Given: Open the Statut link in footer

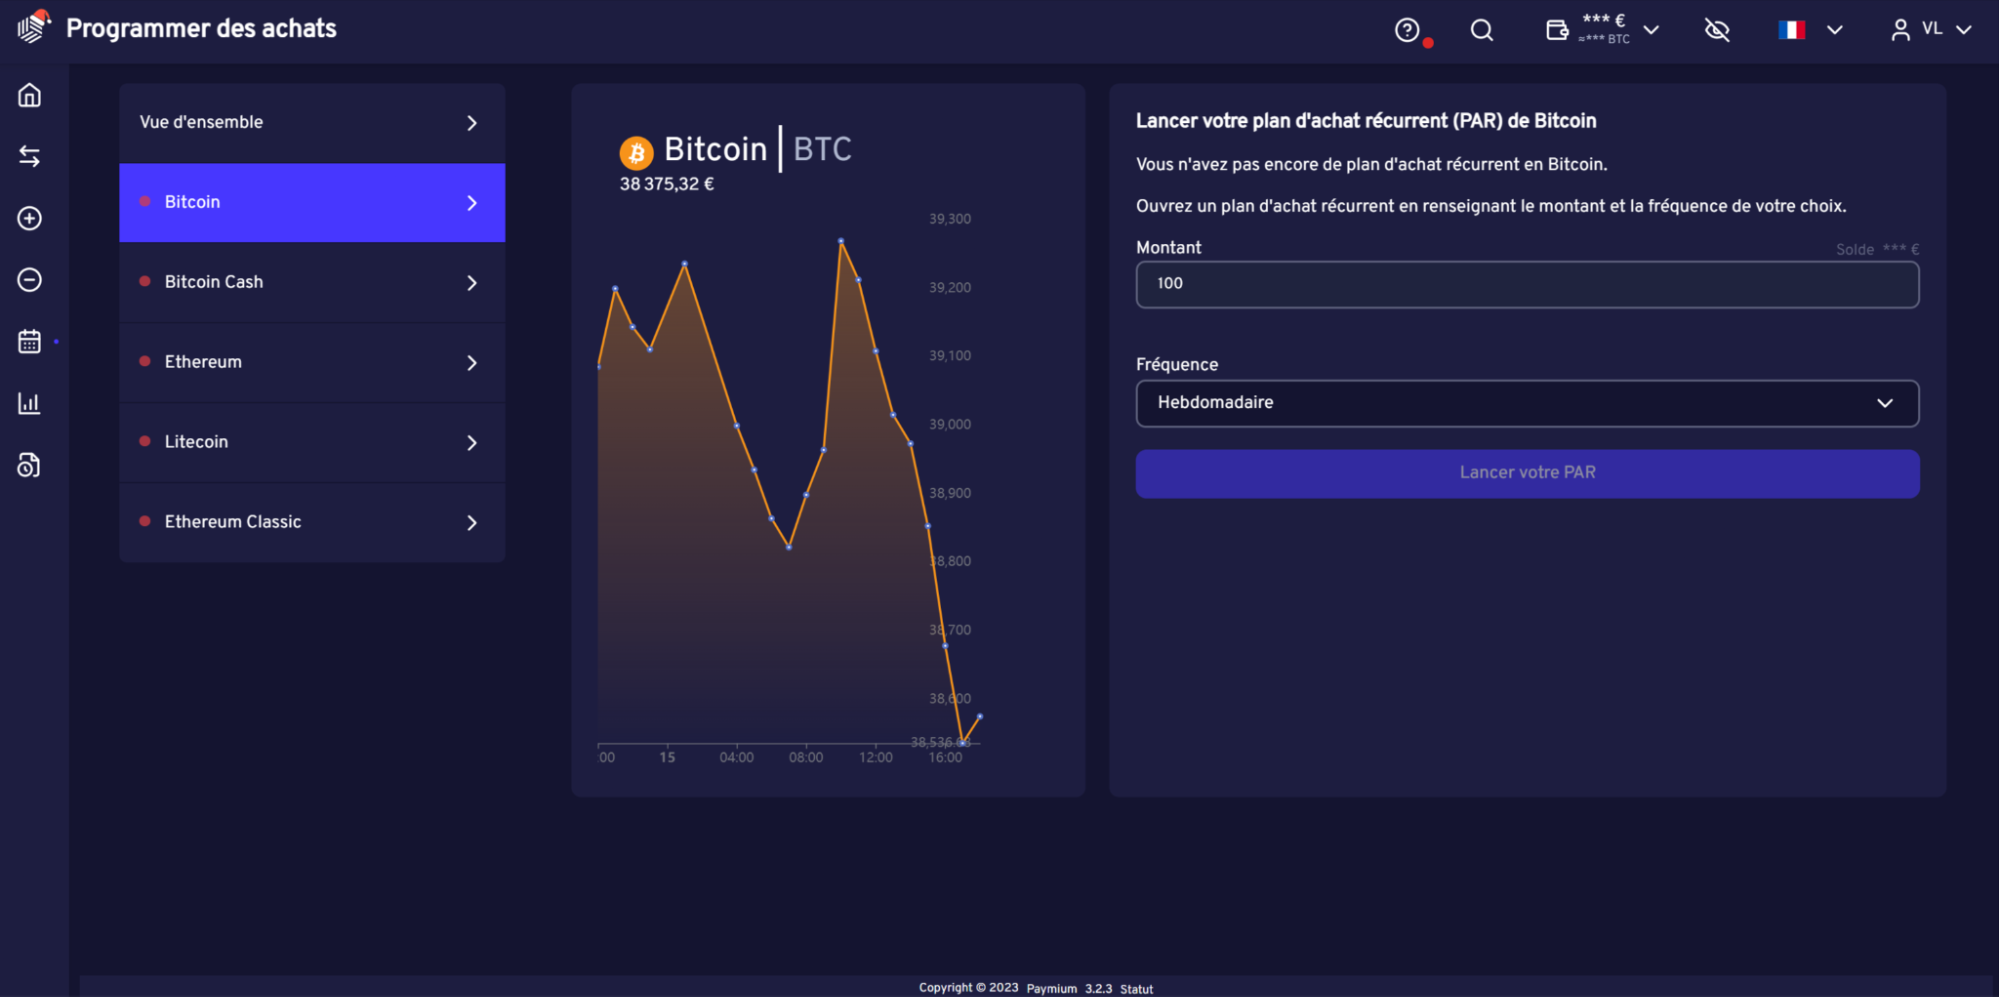Looking at the screenshot, I should click(1136, 988).
